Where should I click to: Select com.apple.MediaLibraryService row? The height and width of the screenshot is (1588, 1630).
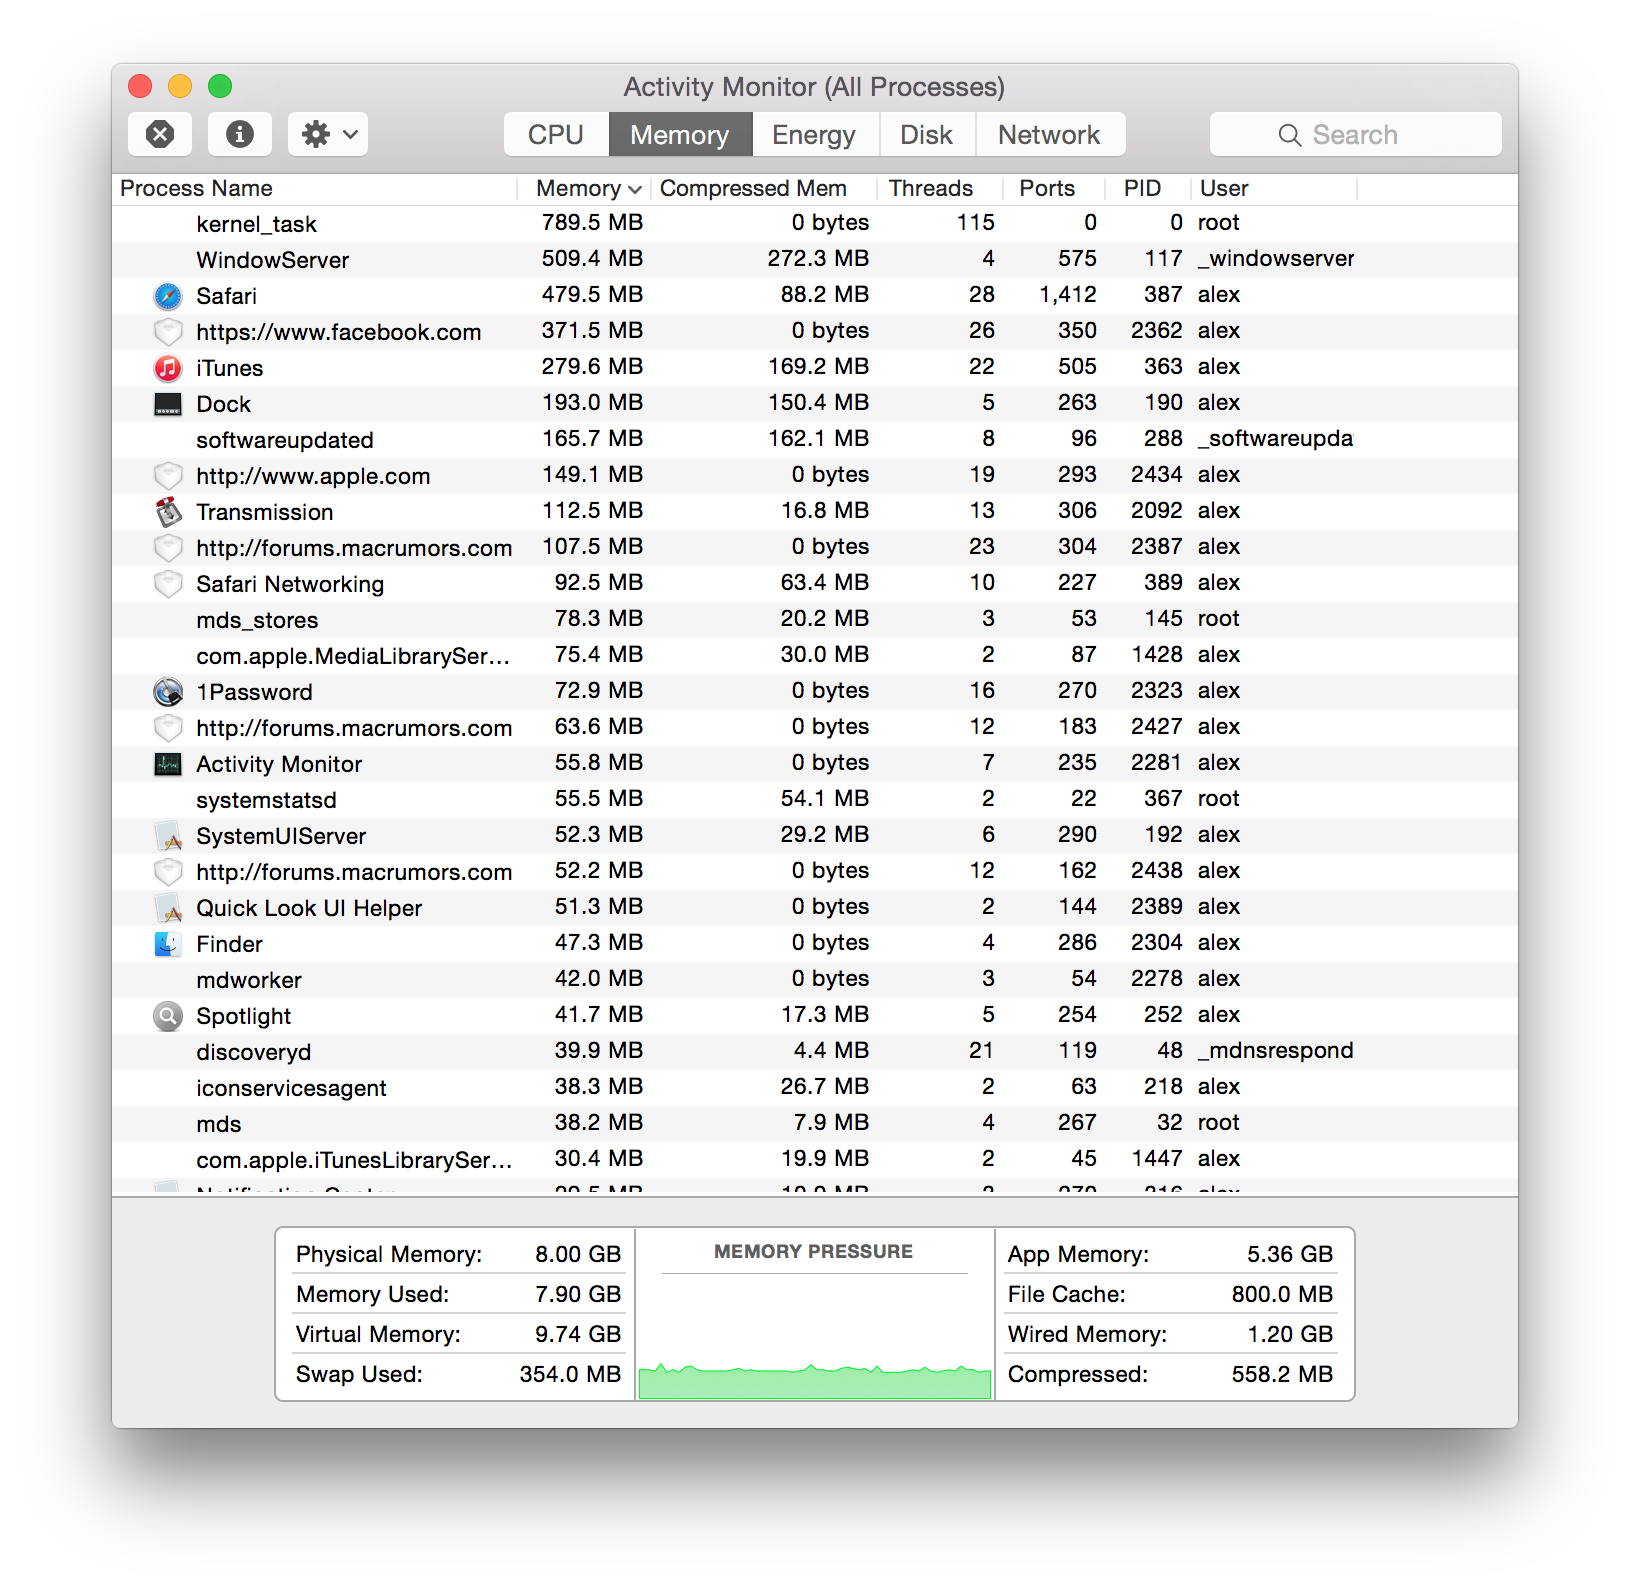(815, 656)
